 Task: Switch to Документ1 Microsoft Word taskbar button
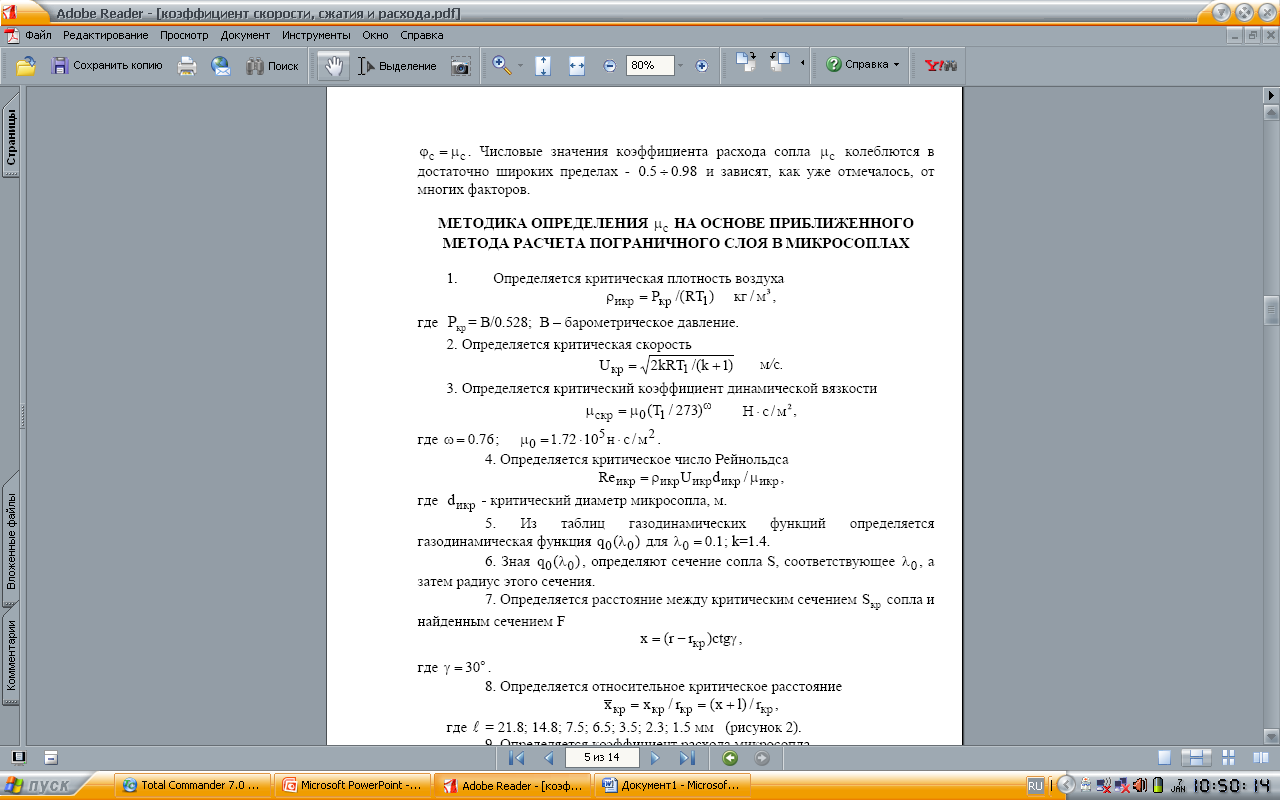tap(673, 786)
